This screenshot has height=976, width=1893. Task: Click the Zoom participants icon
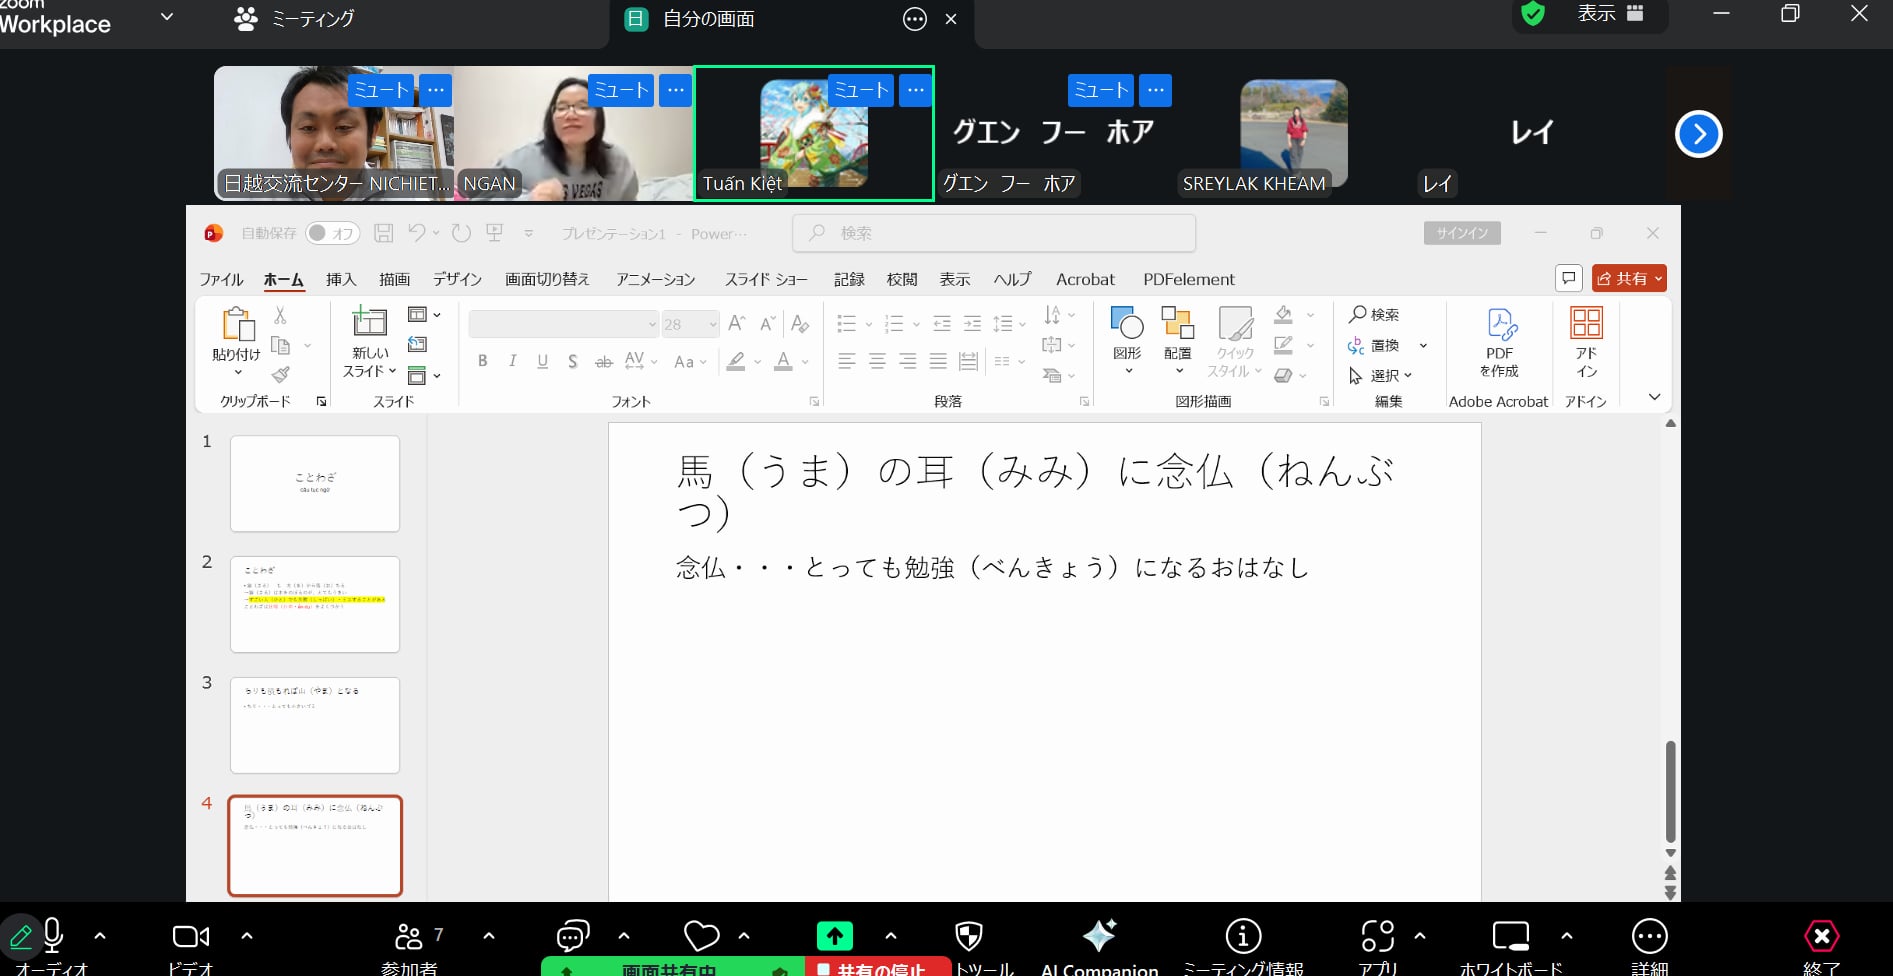click(409, 937)
